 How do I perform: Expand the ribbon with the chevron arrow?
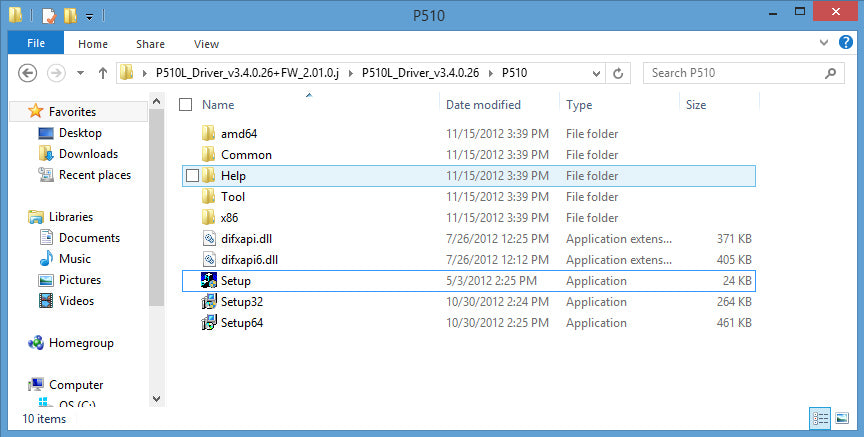[x=824, y=42]
